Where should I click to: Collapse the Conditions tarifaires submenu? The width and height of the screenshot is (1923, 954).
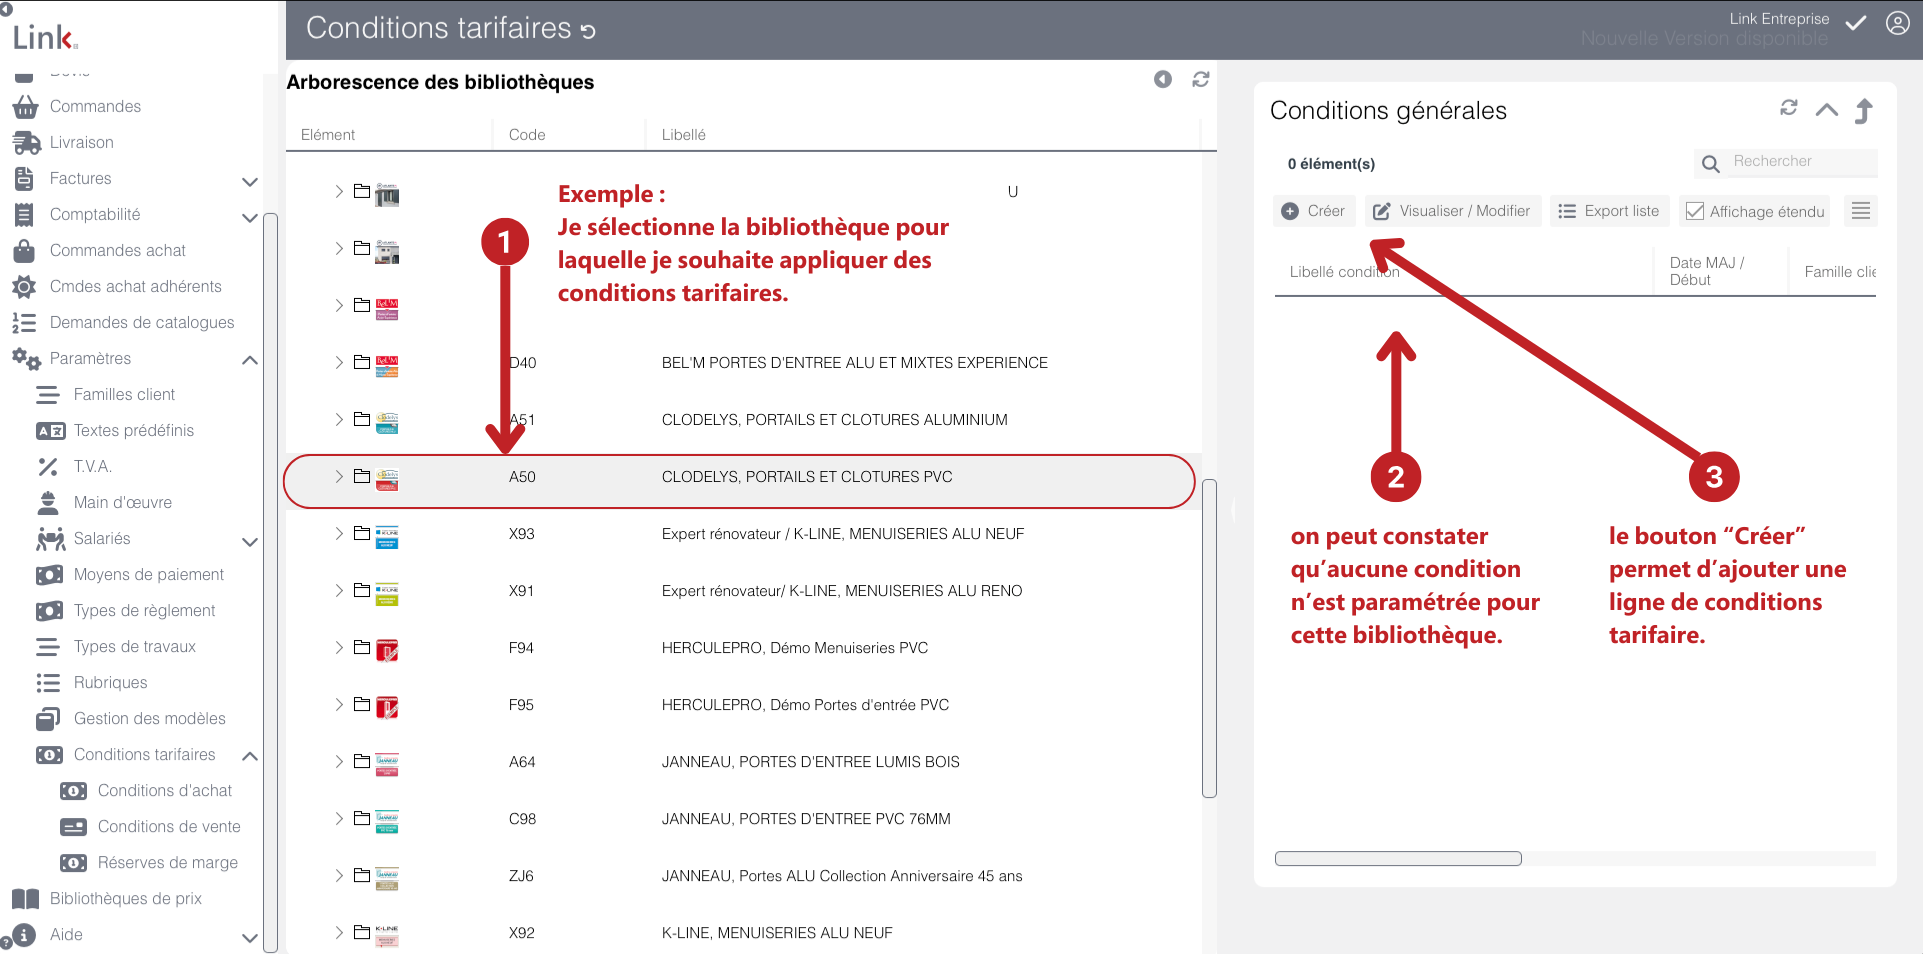click(x=250, y=756)
